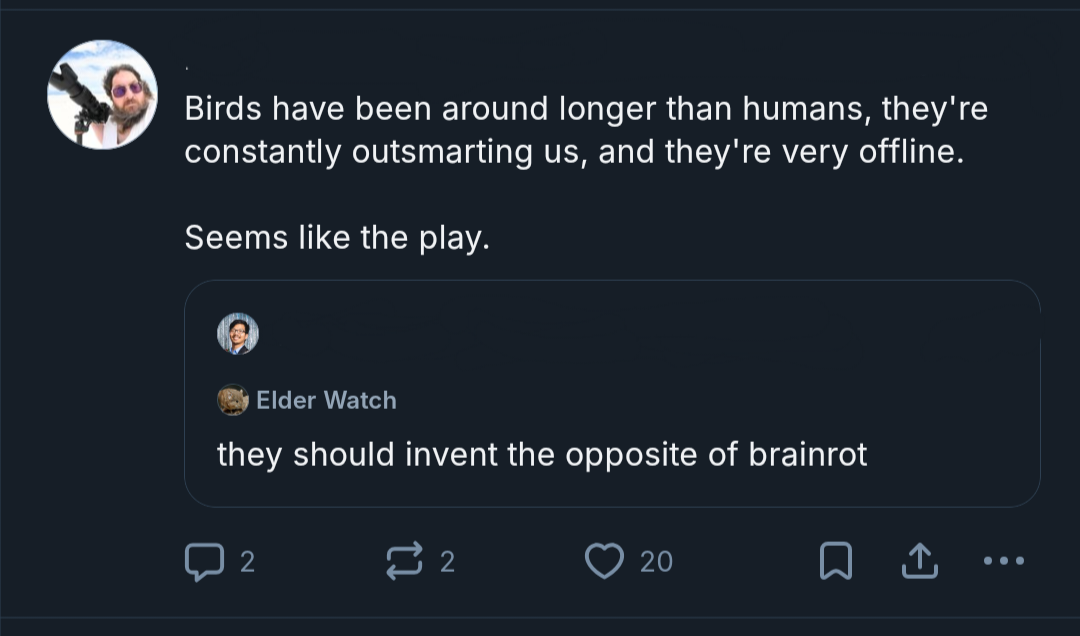Click the quoted post author's small avatar
Viewport: 1080px width, 636px height.
click(x=238, y=334)
